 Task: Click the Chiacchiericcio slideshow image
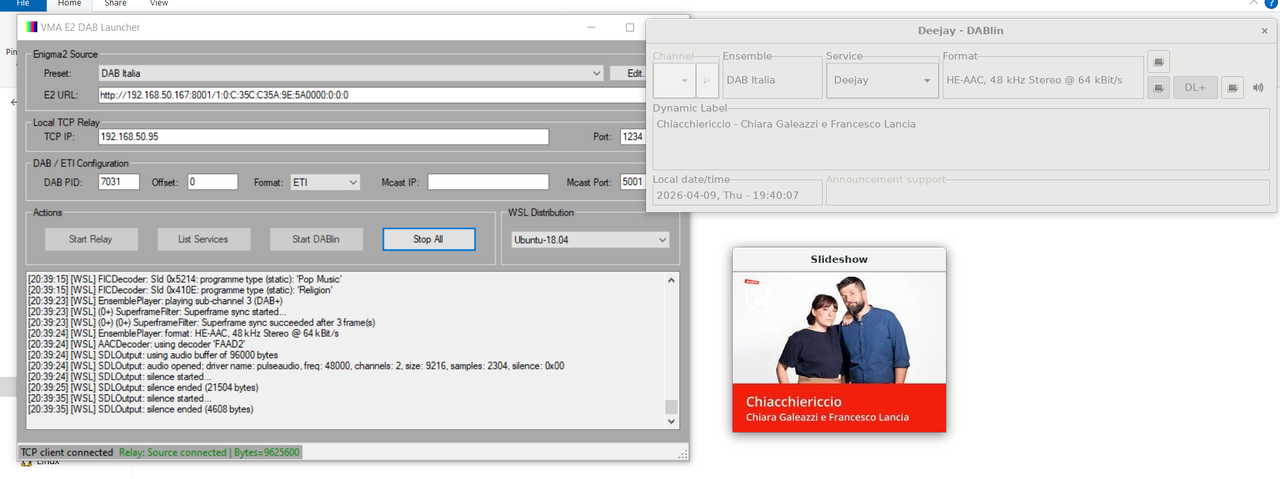pyautogui.click(x=839, y=352)
